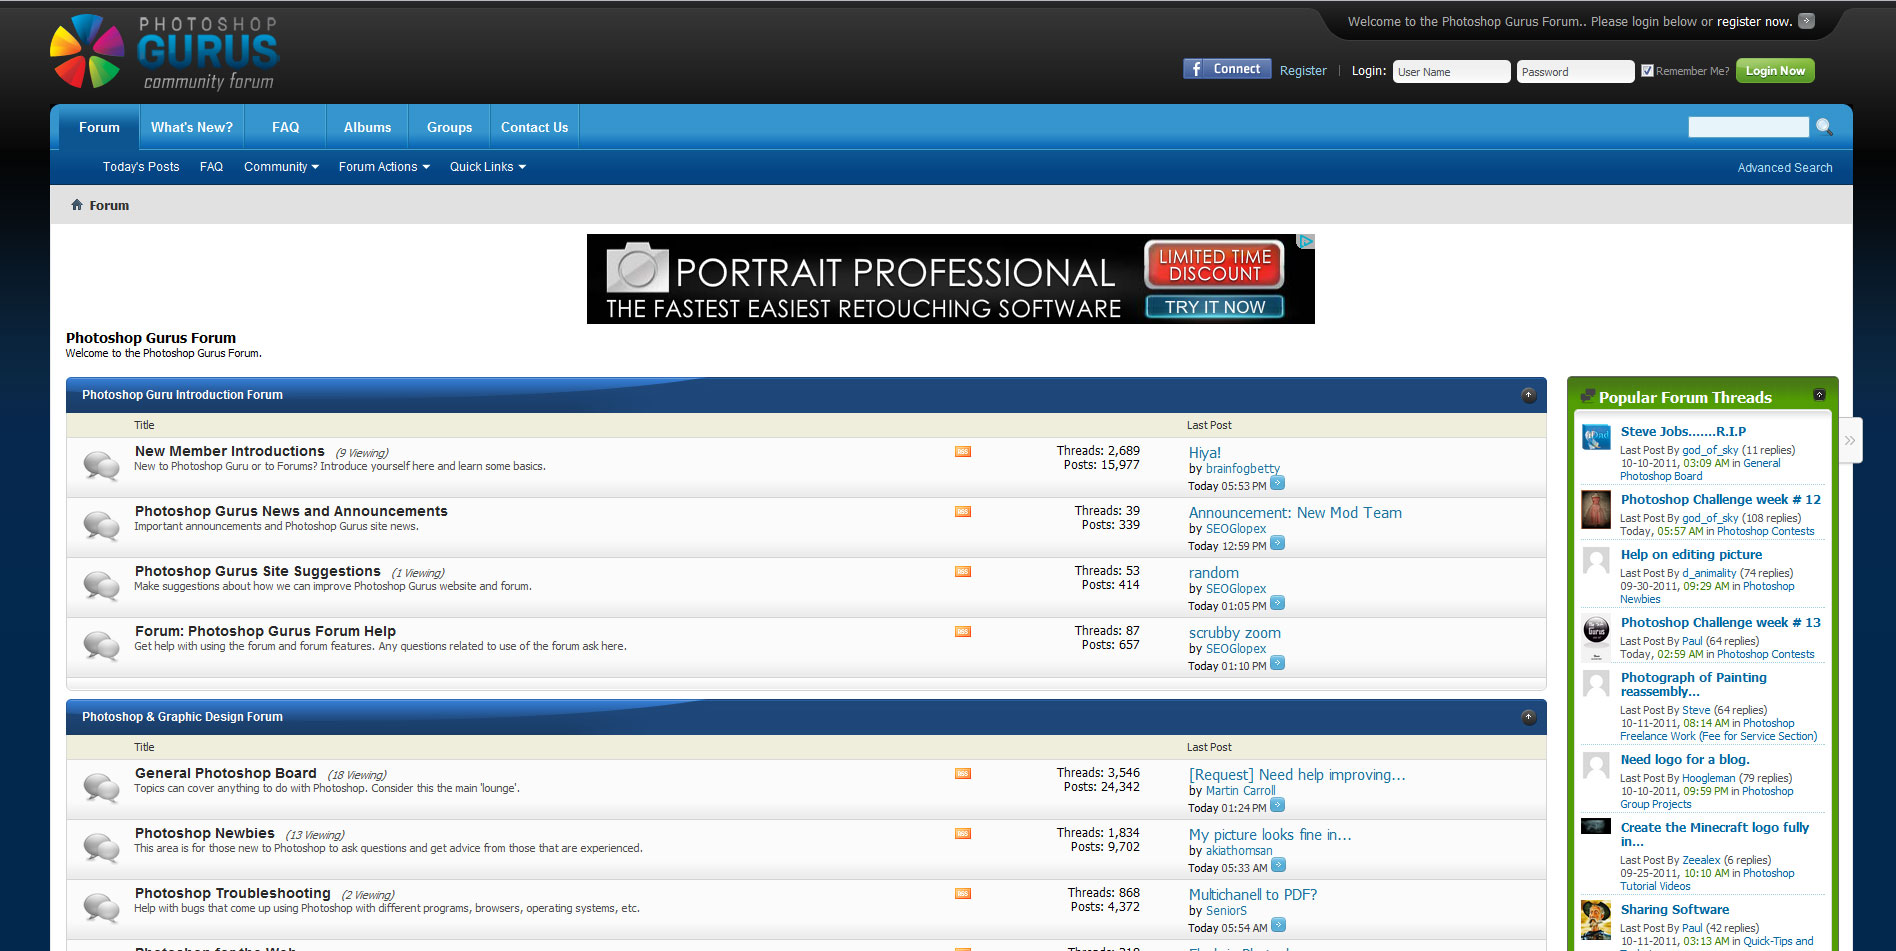The height and width of the screenshot is (951, 1896).
Task: Click the User Name input field
Action: coord(1451,71)
